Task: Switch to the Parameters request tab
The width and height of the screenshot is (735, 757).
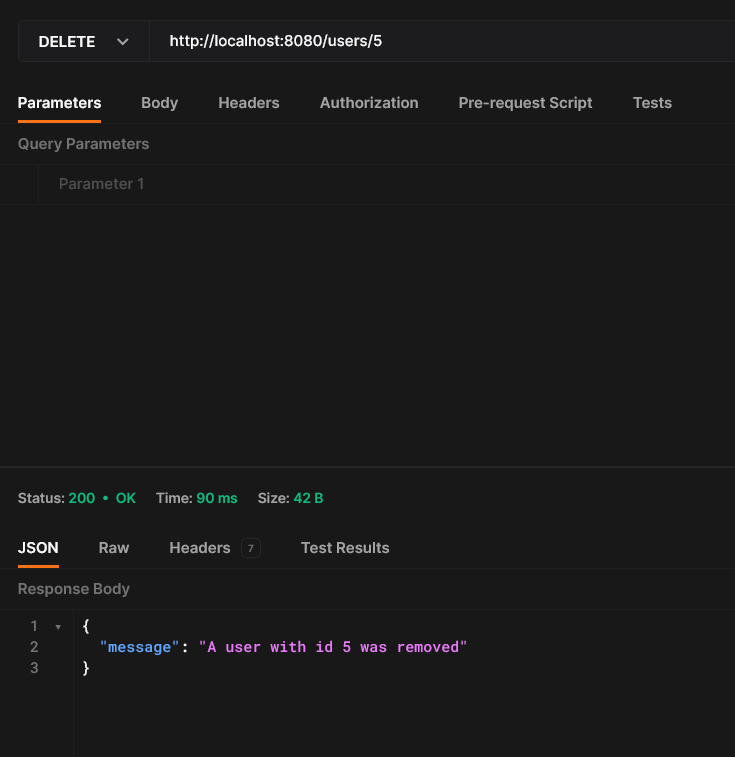Action: [x=59, y=103]
